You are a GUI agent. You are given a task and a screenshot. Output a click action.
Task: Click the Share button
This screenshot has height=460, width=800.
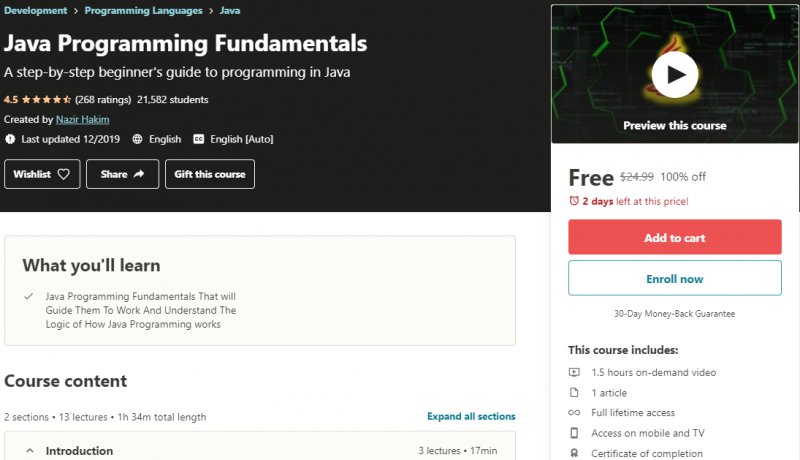[x=122, y=174]
